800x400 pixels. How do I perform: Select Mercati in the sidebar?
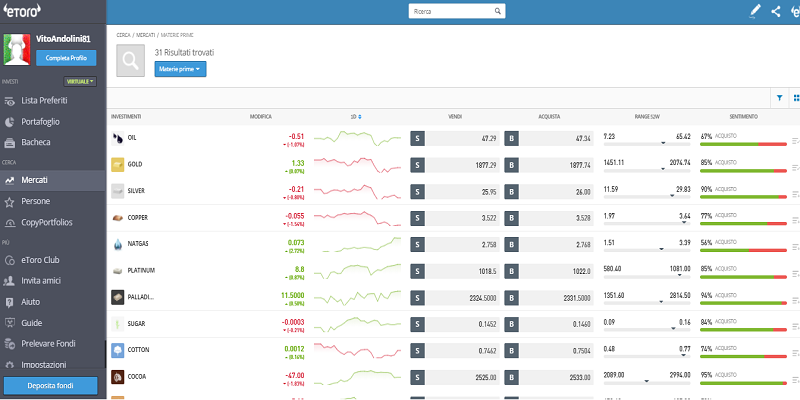34,180
